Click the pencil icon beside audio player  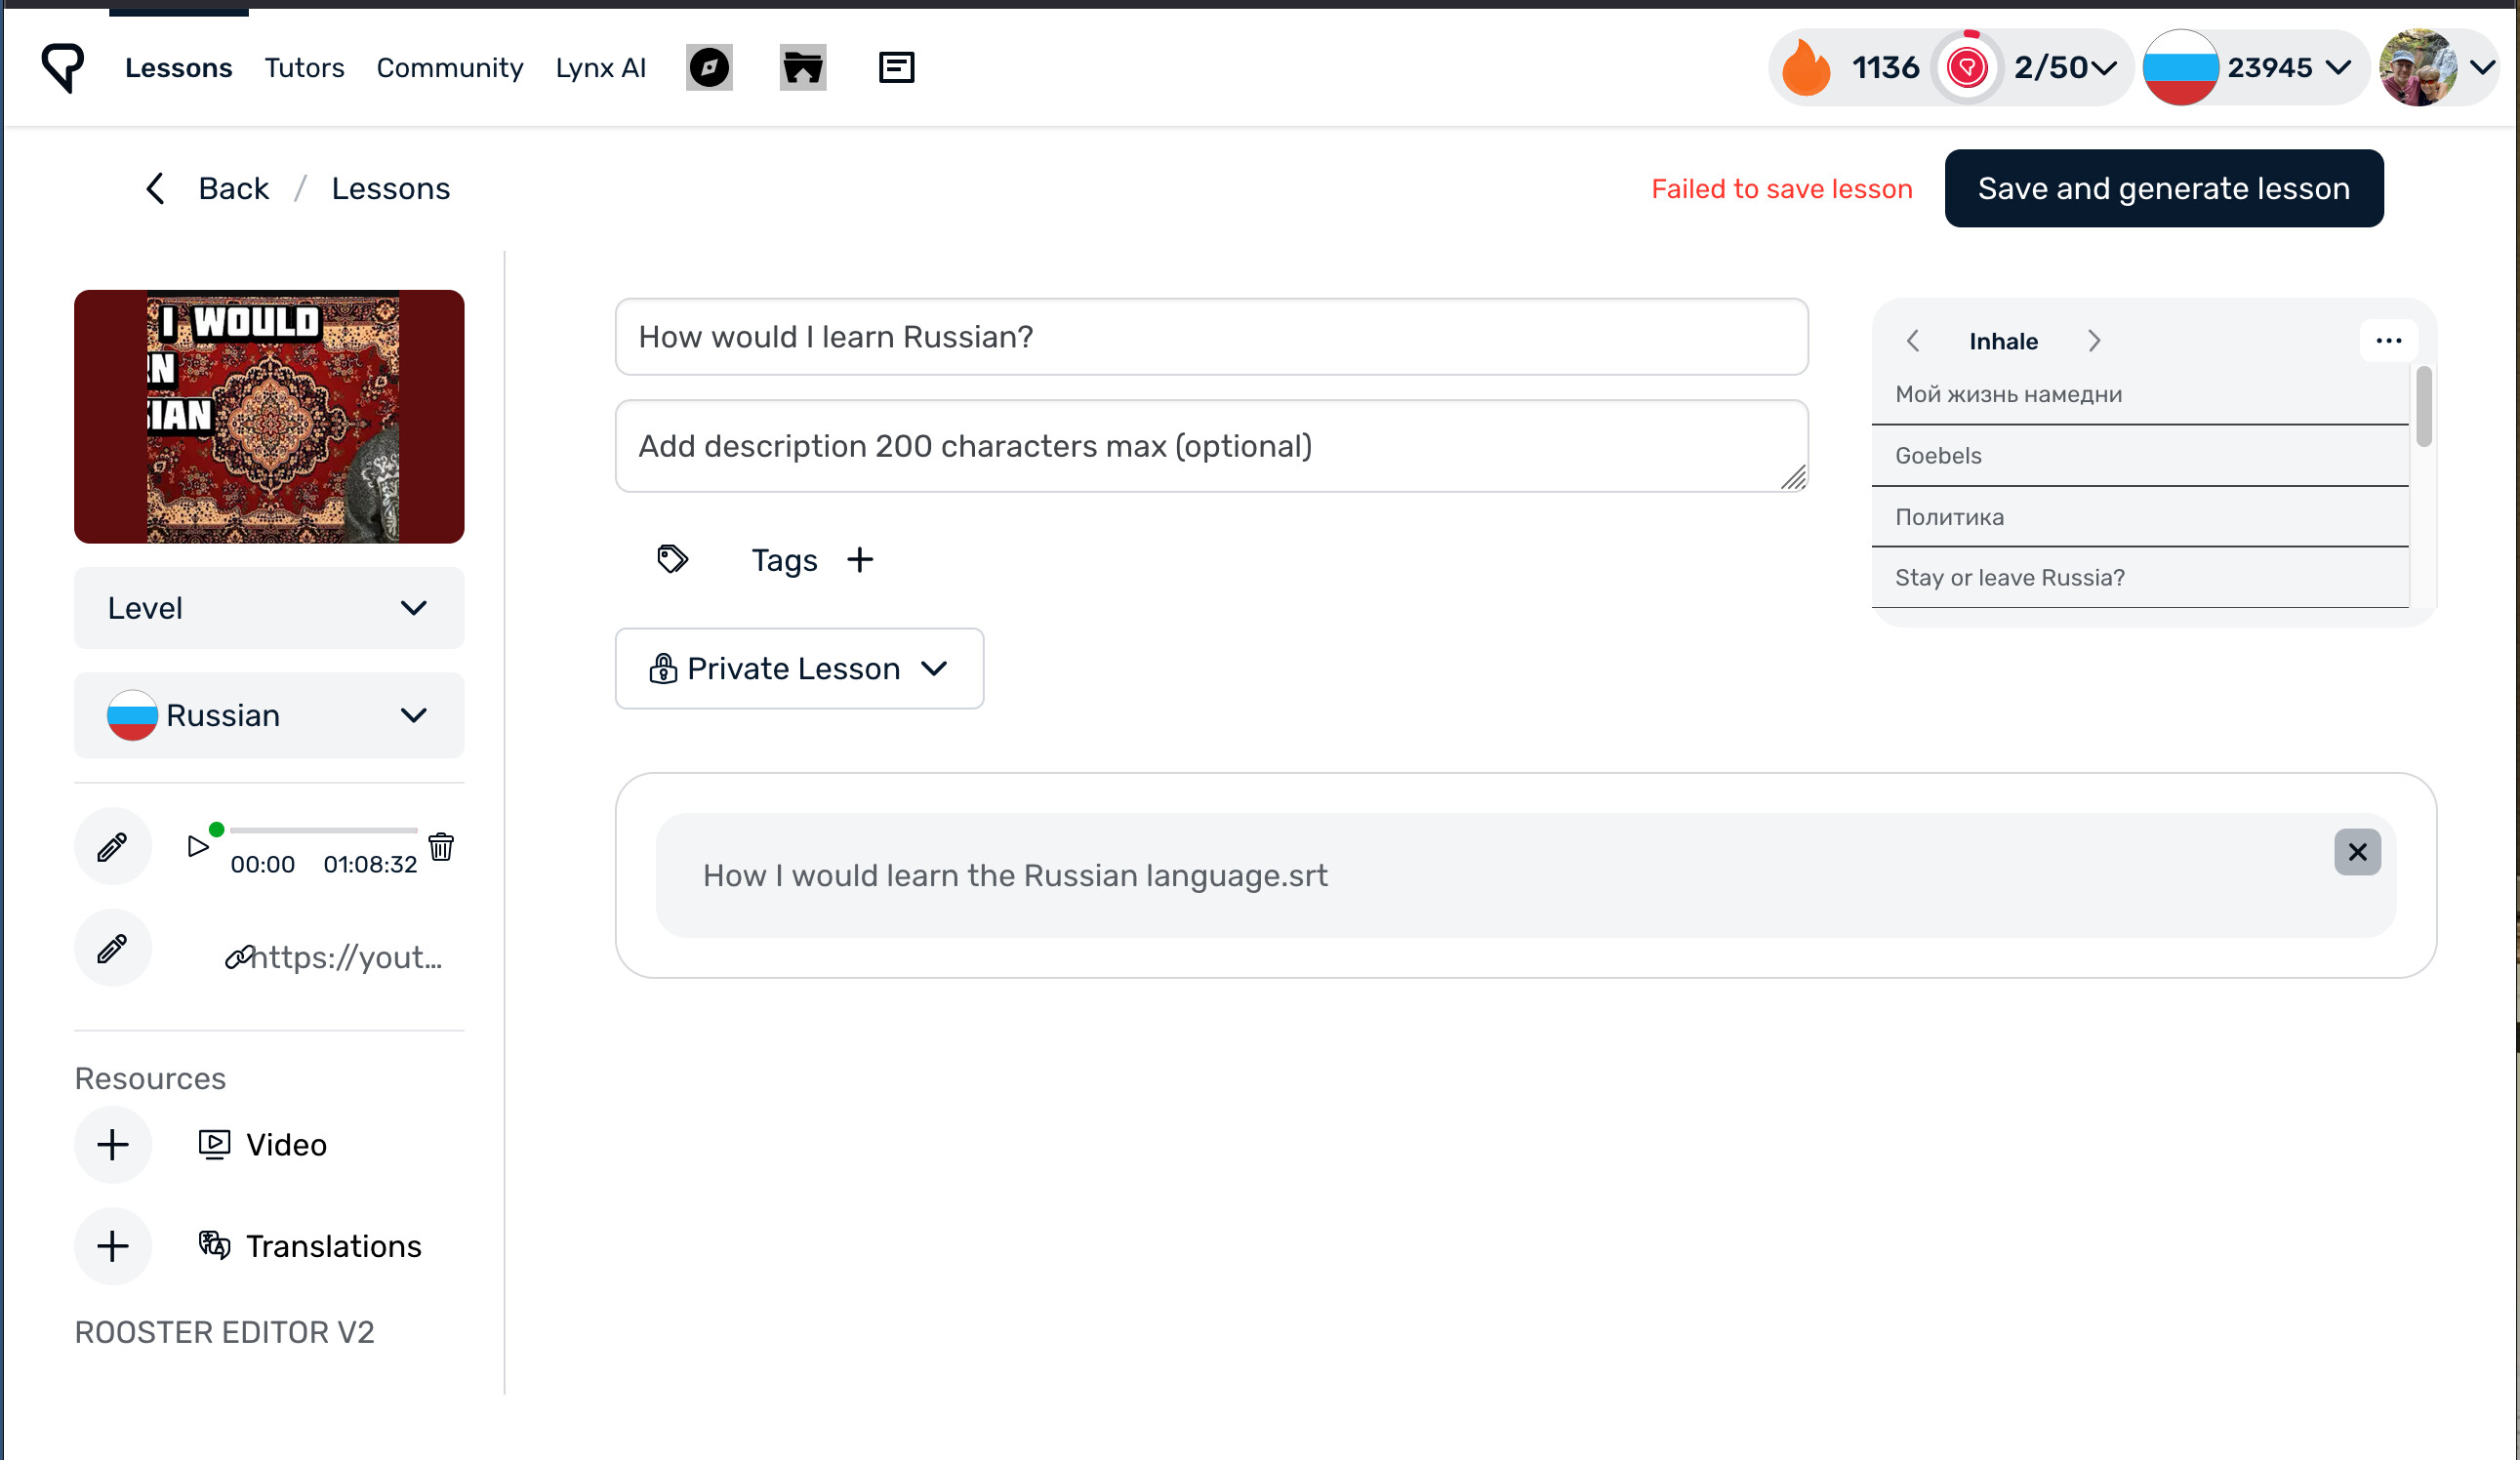coord(112,847)
